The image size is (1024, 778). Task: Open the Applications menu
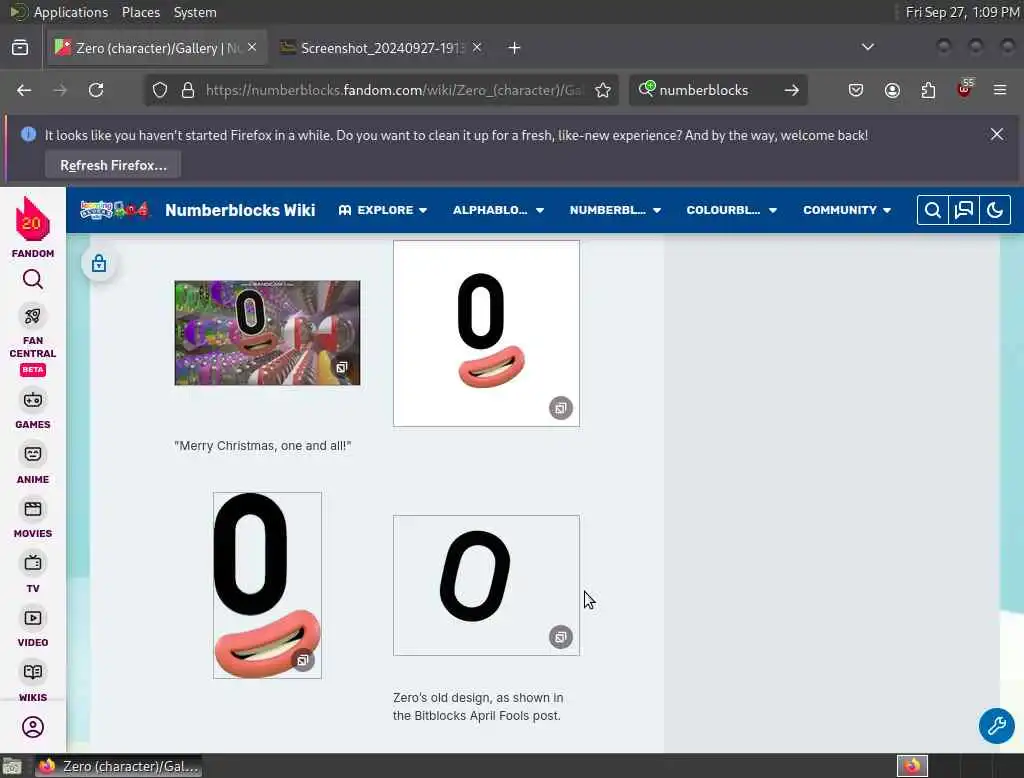pyautogui.click(x=71, y=12)
